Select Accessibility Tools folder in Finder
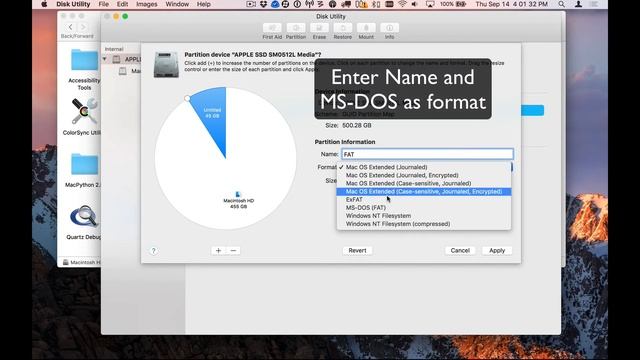Viewport: 640px width, 360px height. pos(84,69)
